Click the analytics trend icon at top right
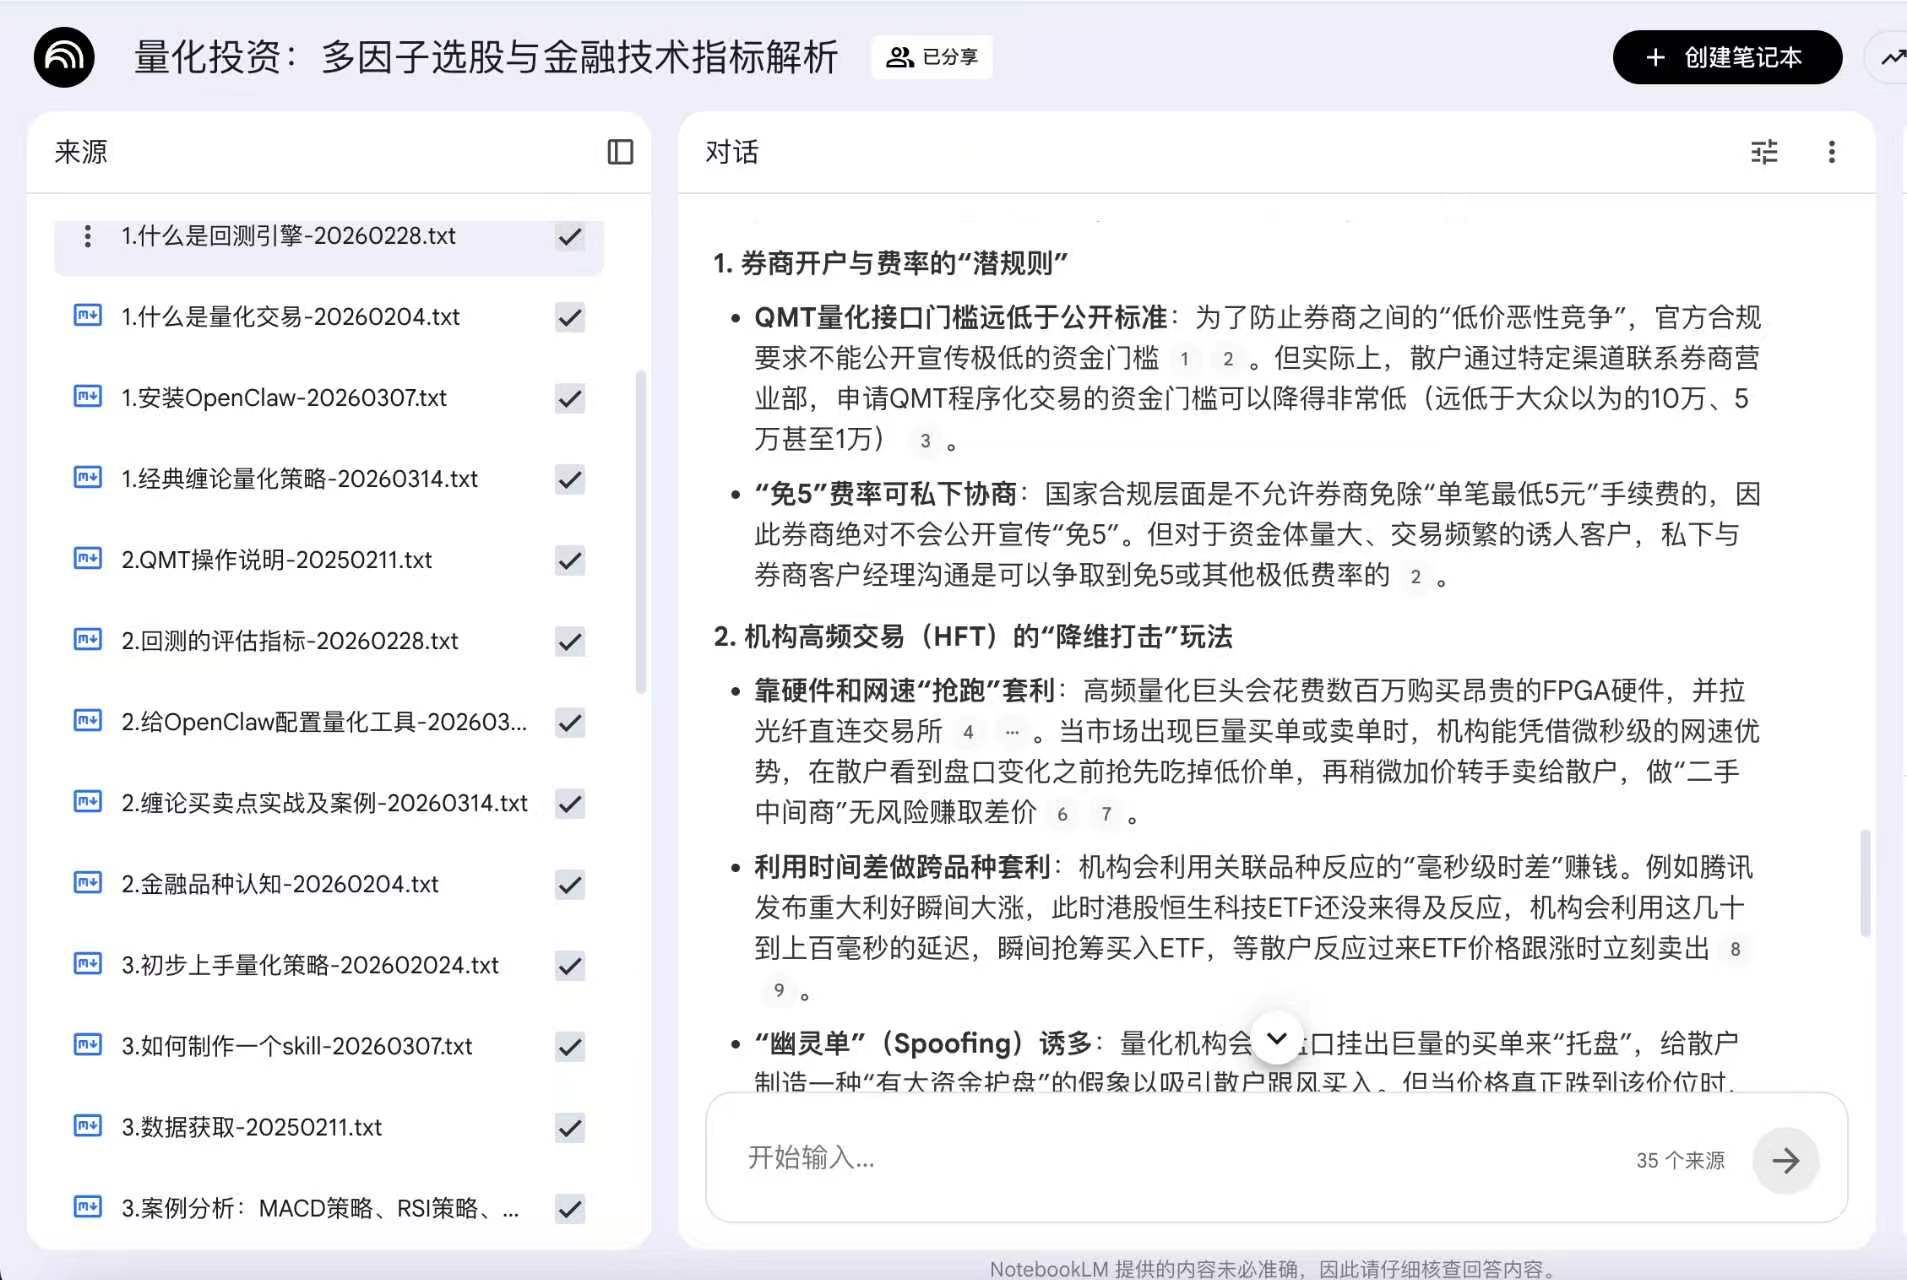The height and width of the screenshot is (1280, 1907). point(1892,58)
